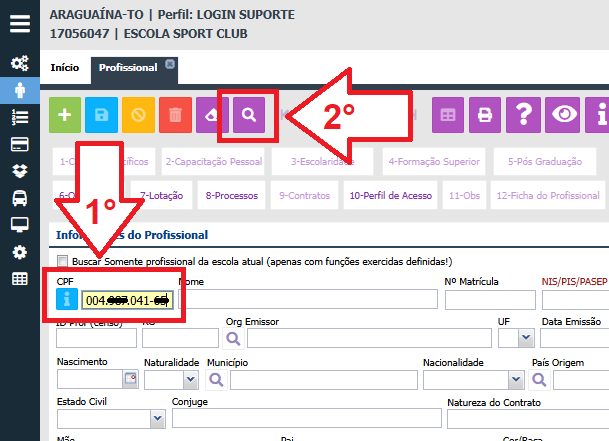This screenshot has width=609, height=441.
Task: Click the Natureza do Contrato field
Action: click(x=528, y=419)
